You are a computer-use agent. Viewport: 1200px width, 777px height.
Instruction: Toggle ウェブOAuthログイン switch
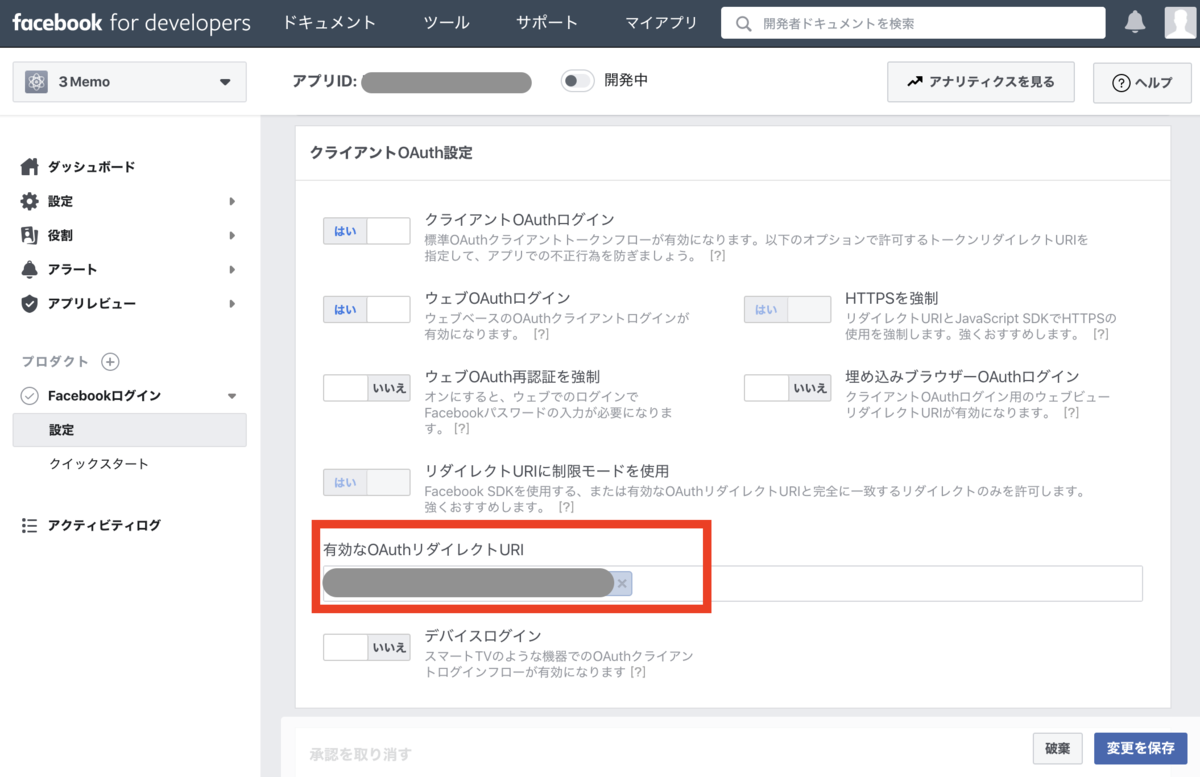(366, 309)
